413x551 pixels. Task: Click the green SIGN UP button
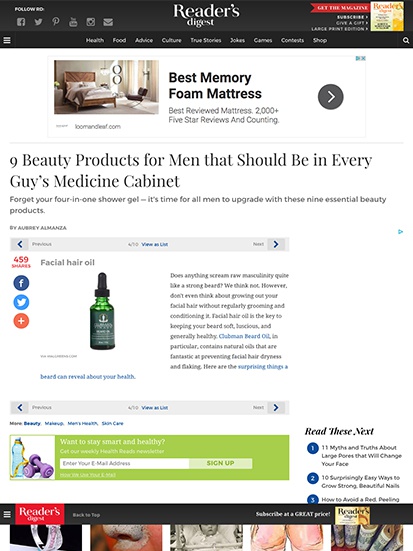click(x=220, y=463)
